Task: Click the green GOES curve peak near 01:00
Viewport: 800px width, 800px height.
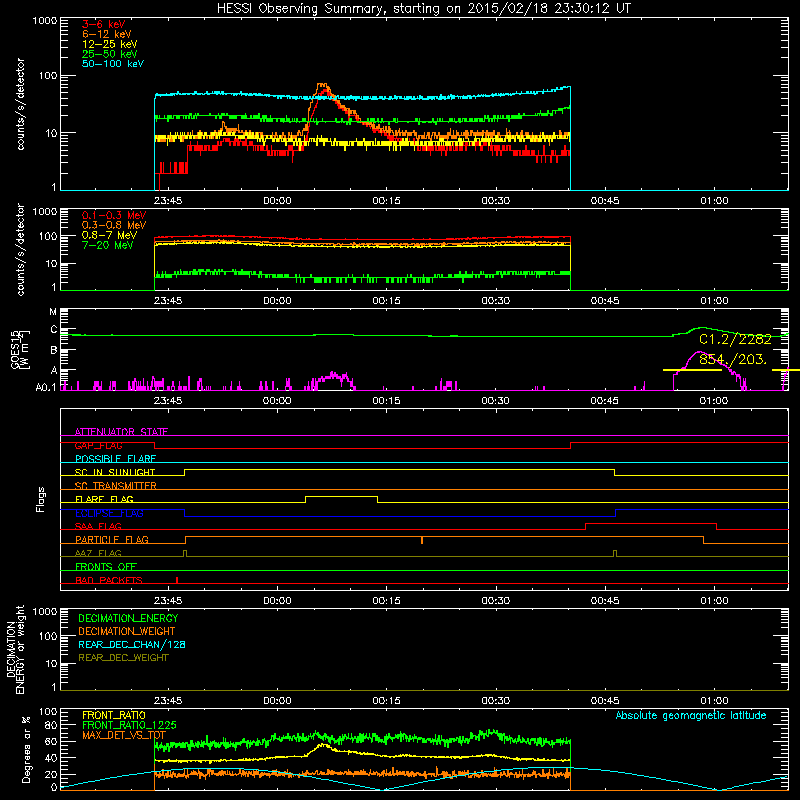Action: (x=702, y=328)
